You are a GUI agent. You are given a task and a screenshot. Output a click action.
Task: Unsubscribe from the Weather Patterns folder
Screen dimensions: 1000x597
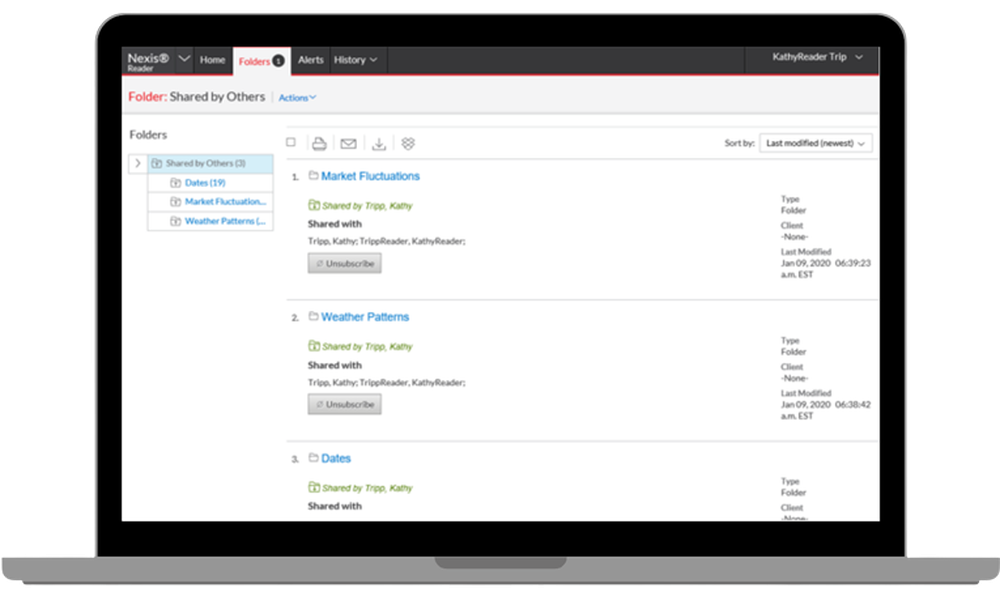344,404
